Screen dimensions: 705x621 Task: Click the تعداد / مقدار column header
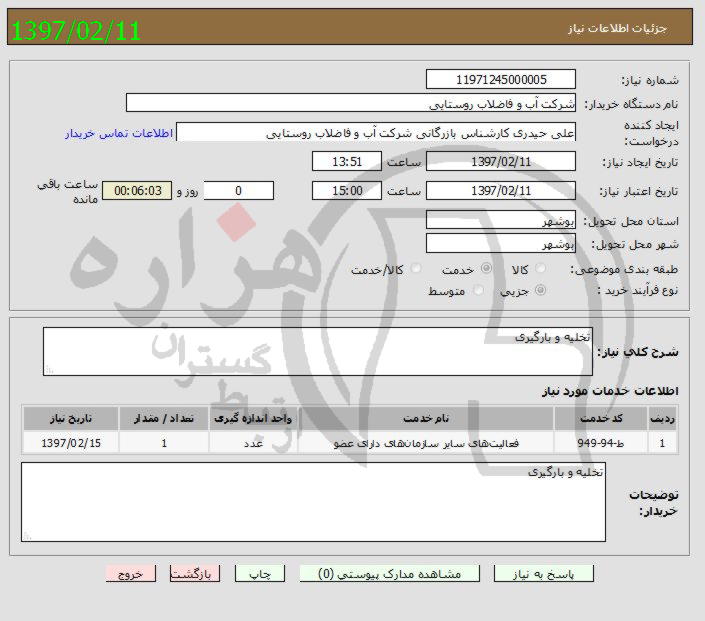pos(164,419)
